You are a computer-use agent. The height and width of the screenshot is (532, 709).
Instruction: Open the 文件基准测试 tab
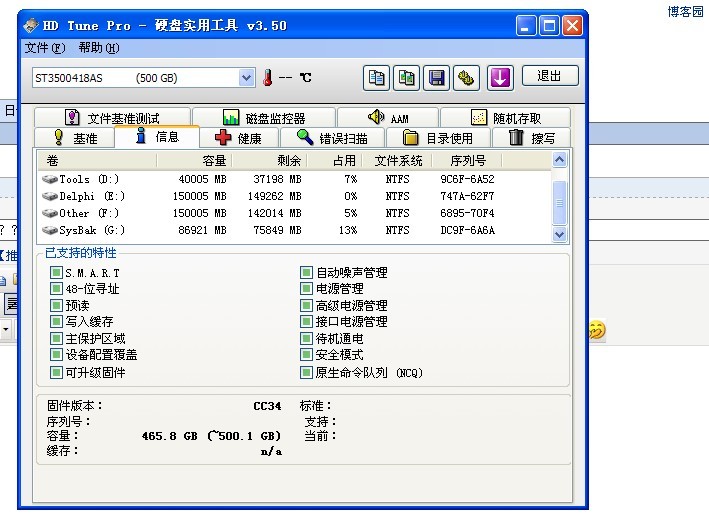[x=112, y=118]
